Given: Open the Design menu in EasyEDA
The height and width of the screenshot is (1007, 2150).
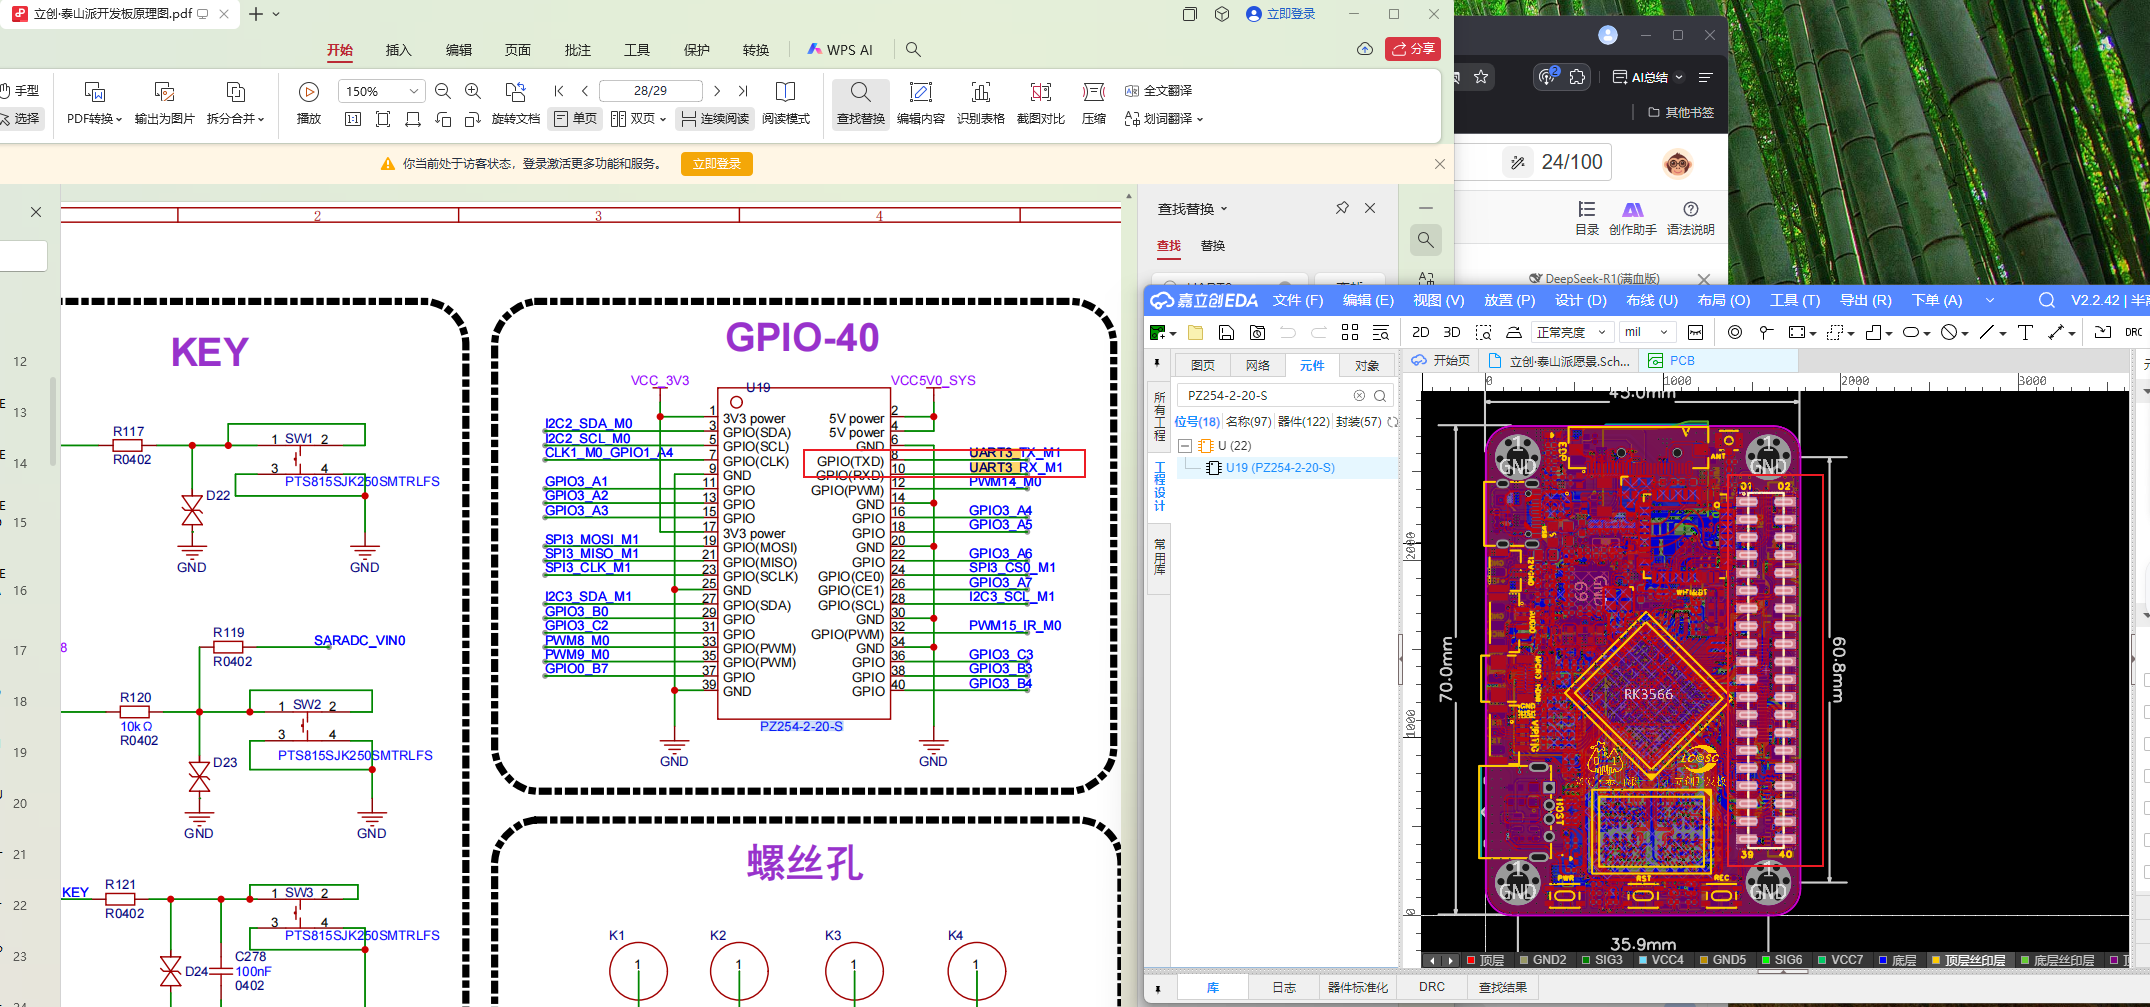Looking at the screenshot, I should [x=1580, y=300].
